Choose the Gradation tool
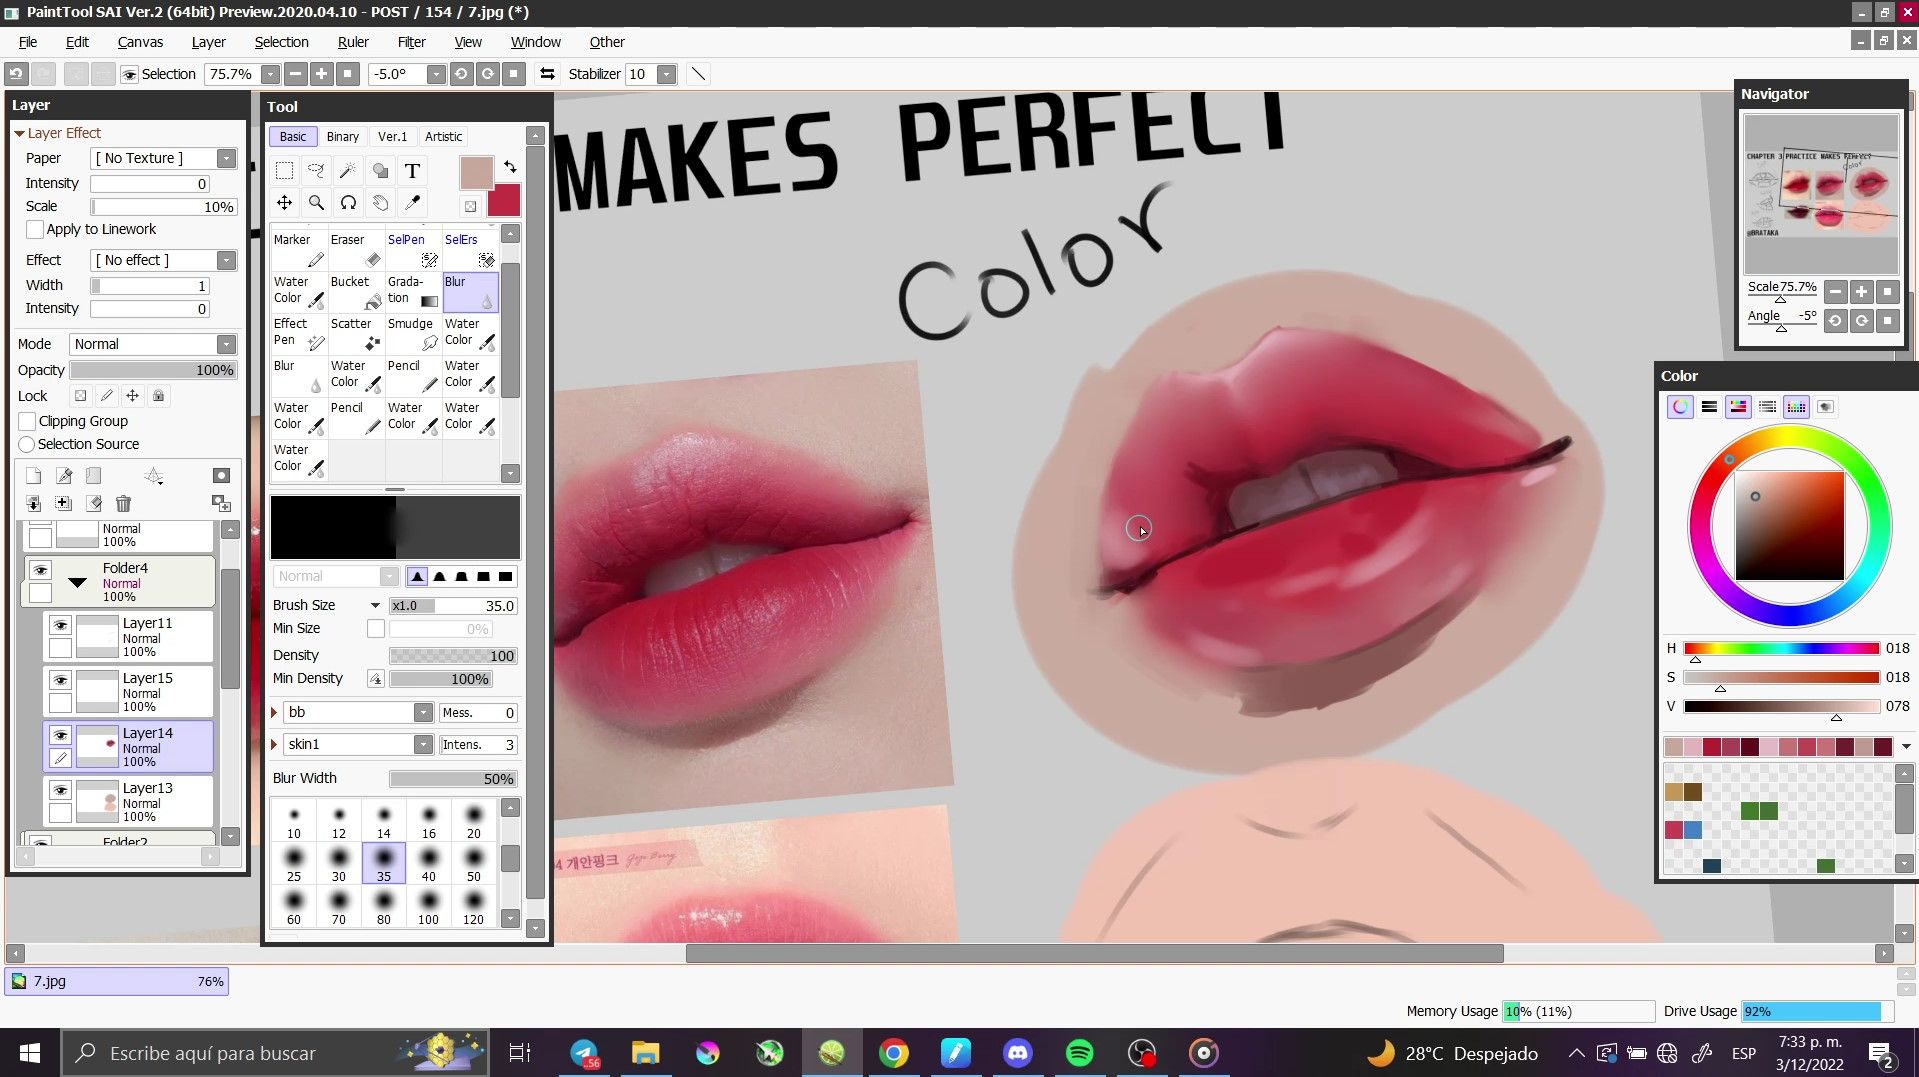Viewport: 1919px width, 1077px height. pyautogui.click(x=412, y=291)
